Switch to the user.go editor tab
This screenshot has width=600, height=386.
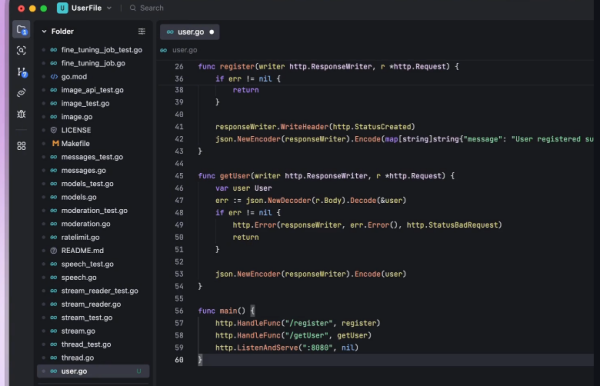pos(190,32)
